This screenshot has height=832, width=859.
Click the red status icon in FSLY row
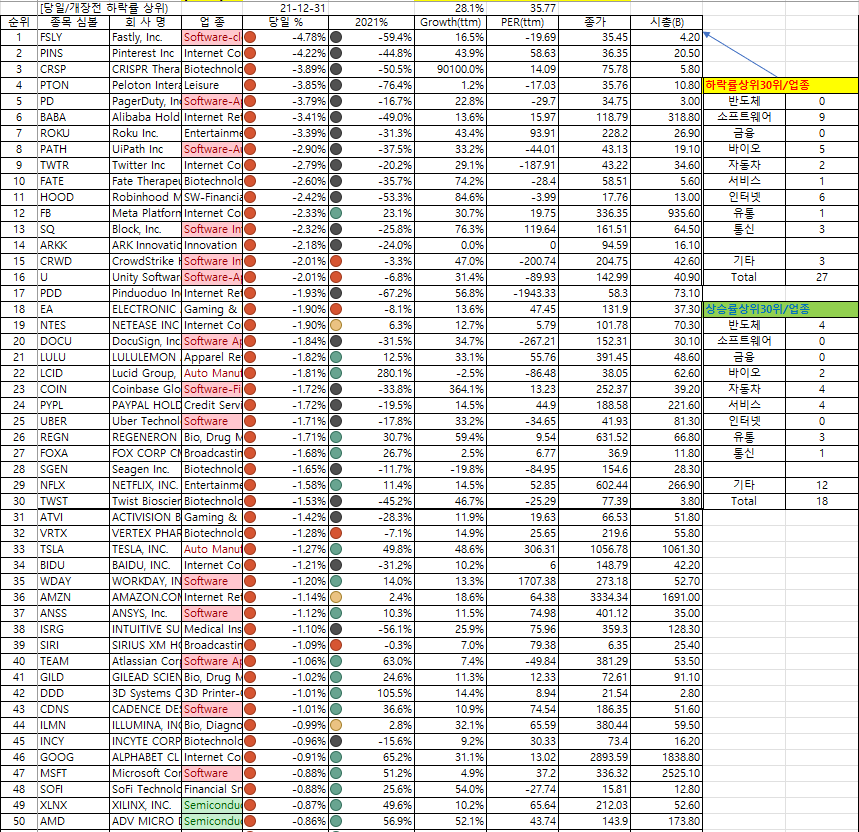click(x=250, y=37)
